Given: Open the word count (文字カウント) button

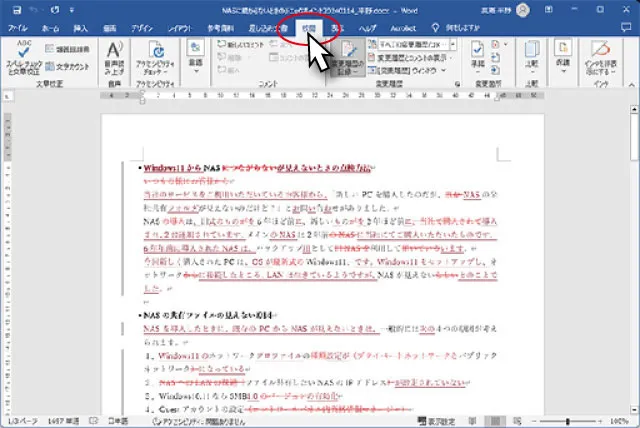Looking at the screenshot, I should tap(68, 66).
